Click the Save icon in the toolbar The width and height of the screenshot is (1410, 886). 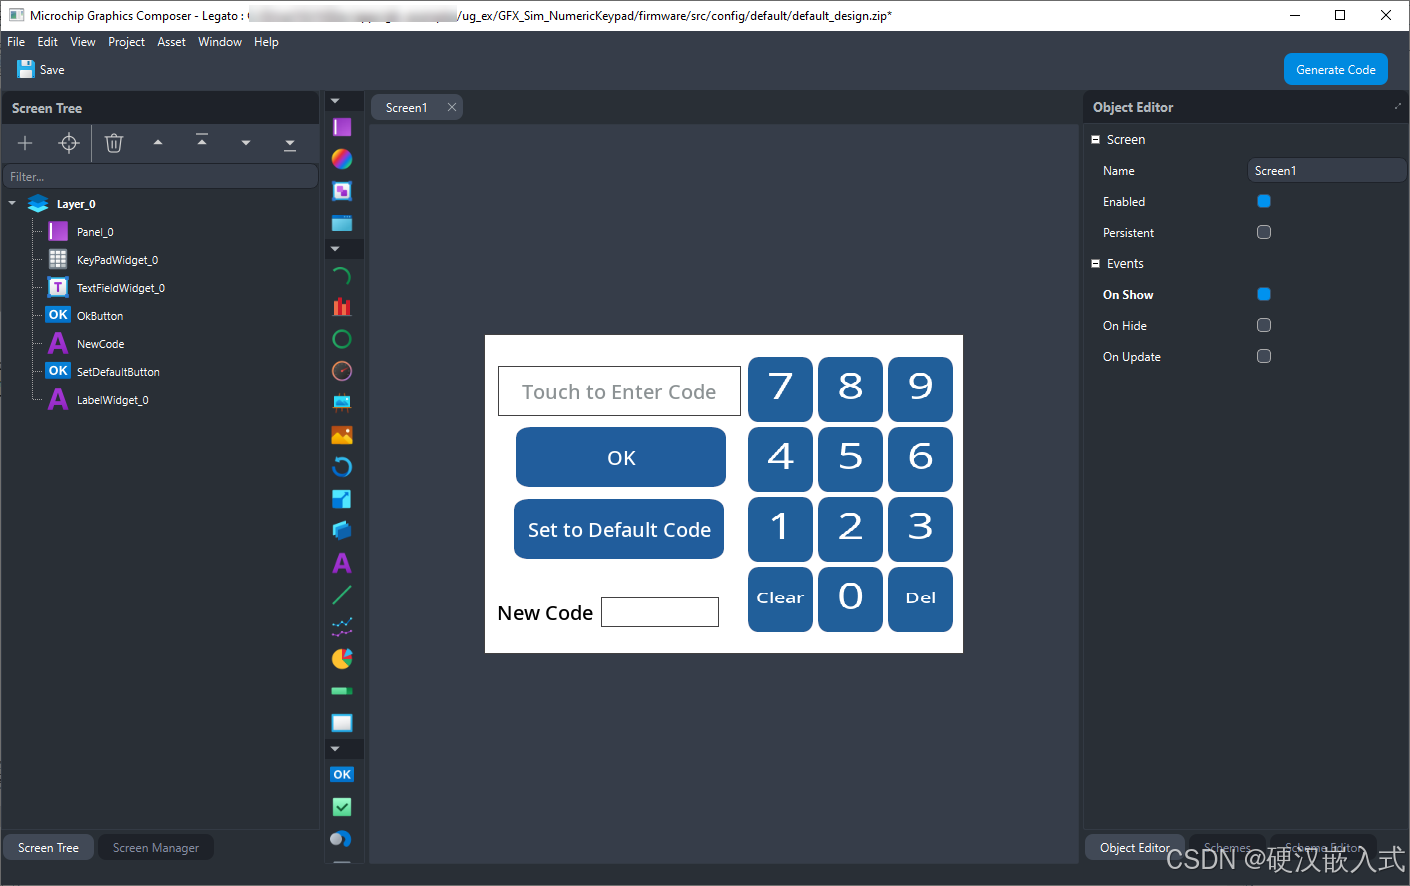(x=26, y=69)
